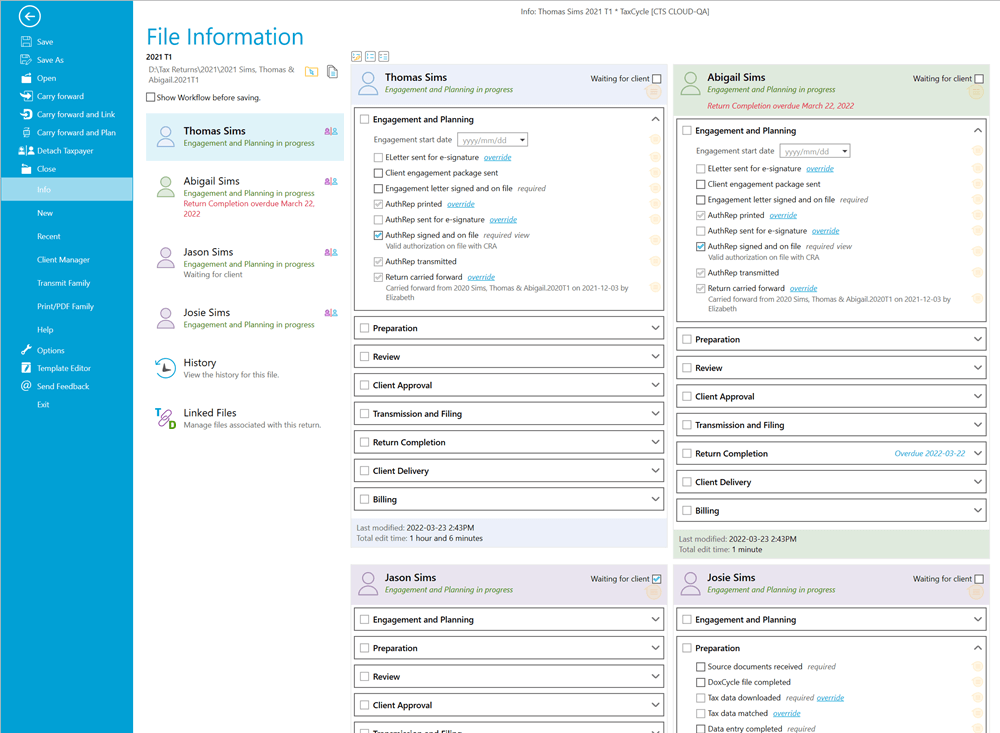
Task: Check Josie's DoxCycle file completed
Action: (x=701, y=683)
